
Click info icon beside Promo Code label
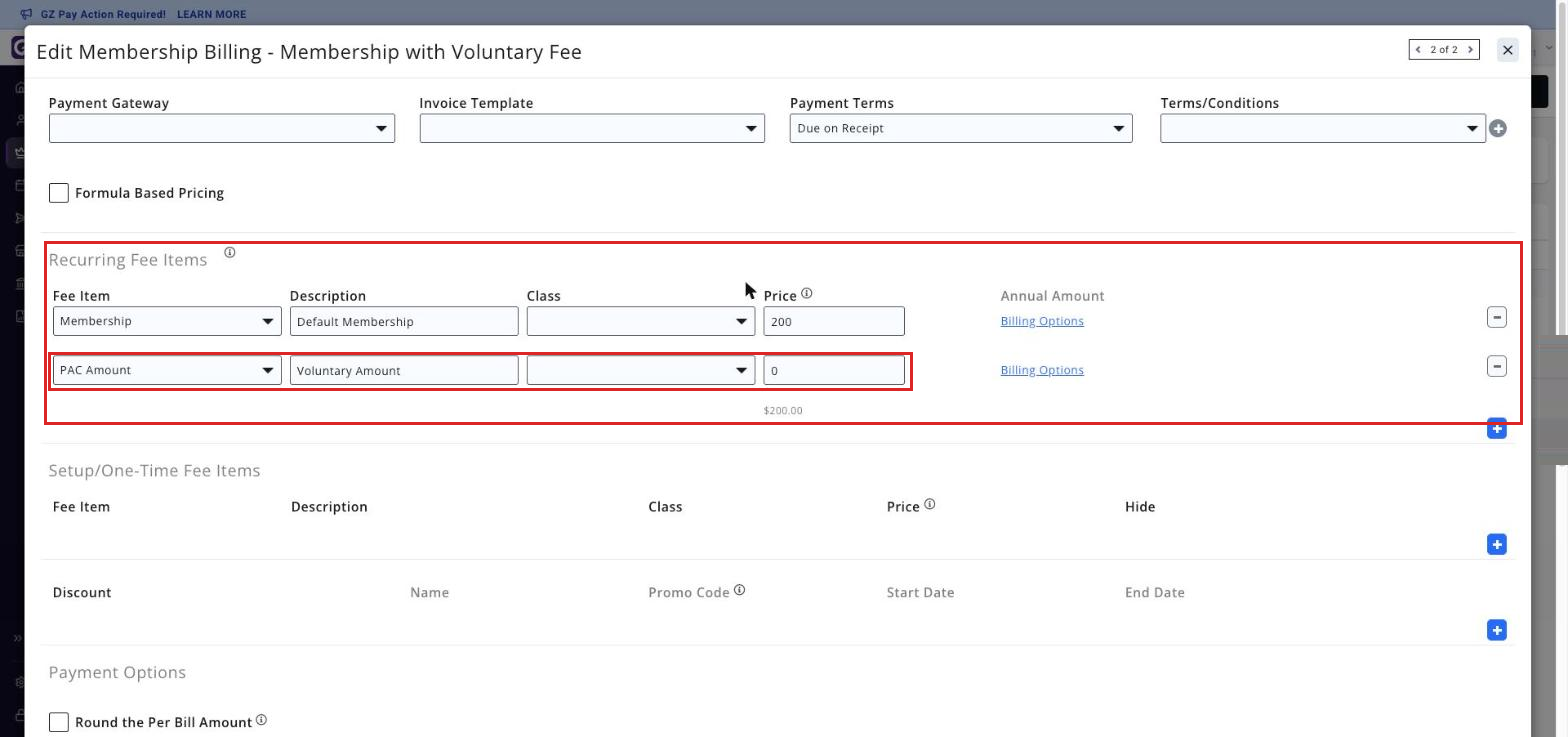(x=740, y=590)
